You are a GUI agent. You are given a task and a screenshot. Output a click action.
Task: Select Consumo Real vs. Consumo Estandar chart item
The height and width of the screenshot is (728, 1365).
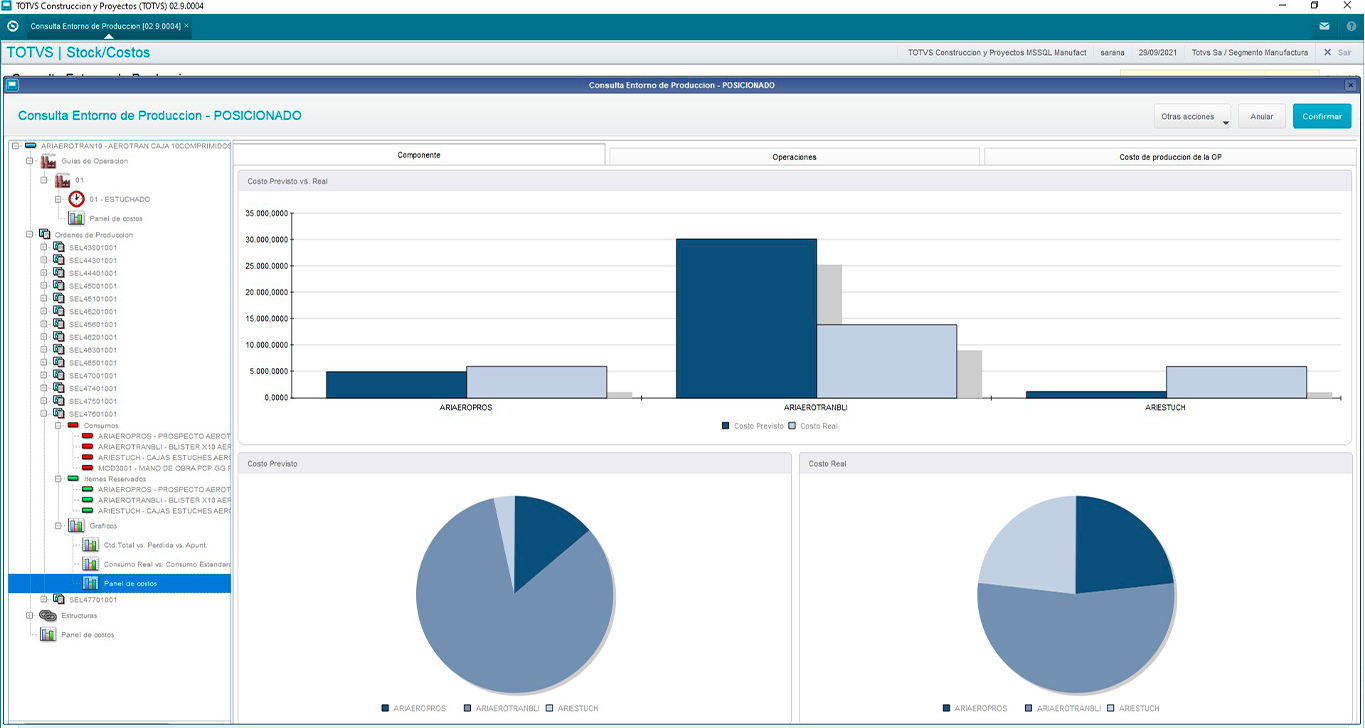(166, 564)
